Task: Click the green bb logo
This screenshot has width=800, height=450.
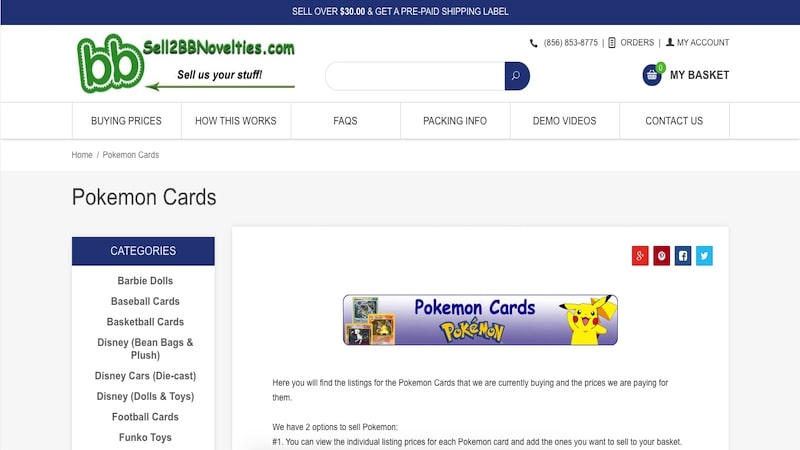Action: (x=110, y=64)
